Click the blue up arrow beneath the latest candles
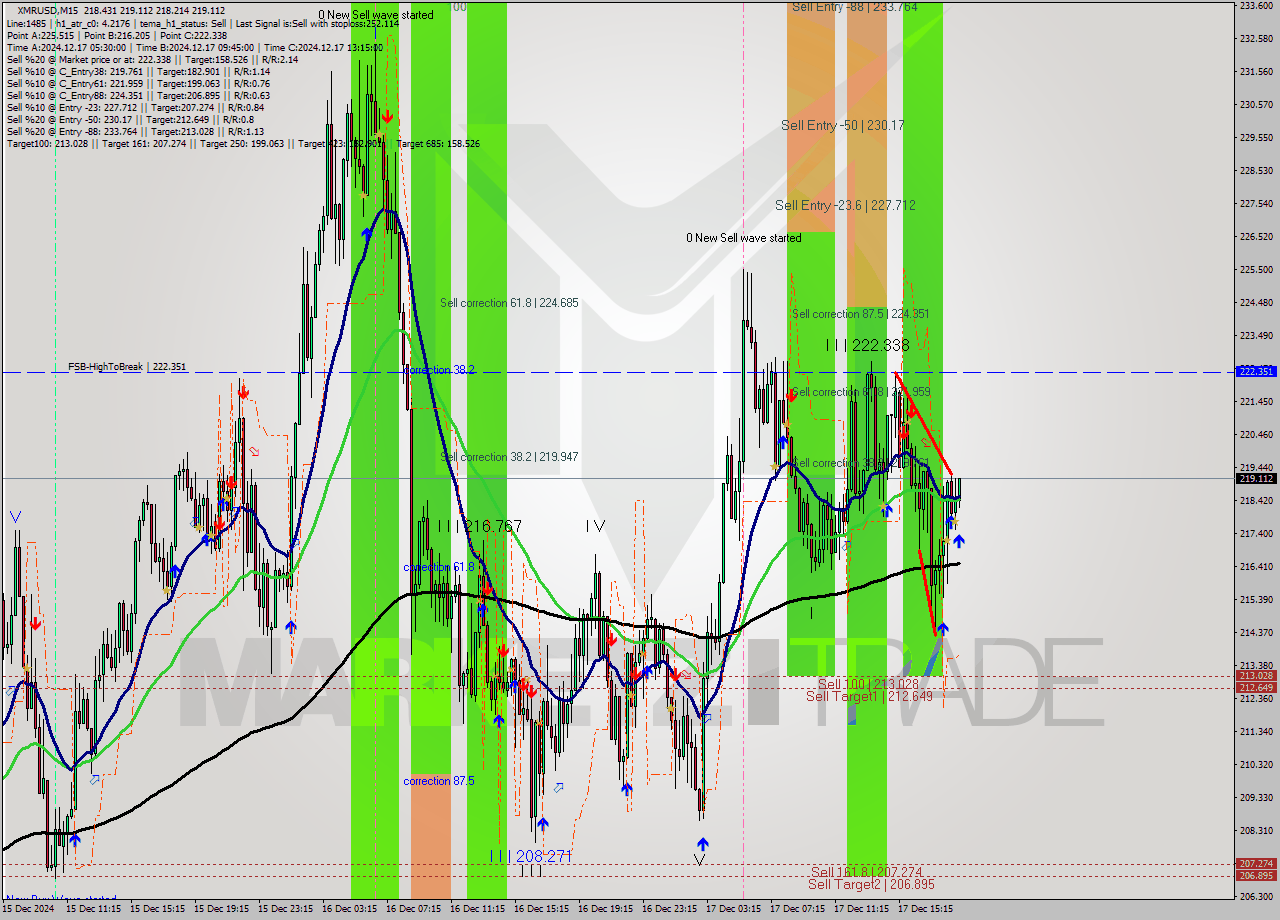Viewport: 1280px width, 920px height. (958, 541)
